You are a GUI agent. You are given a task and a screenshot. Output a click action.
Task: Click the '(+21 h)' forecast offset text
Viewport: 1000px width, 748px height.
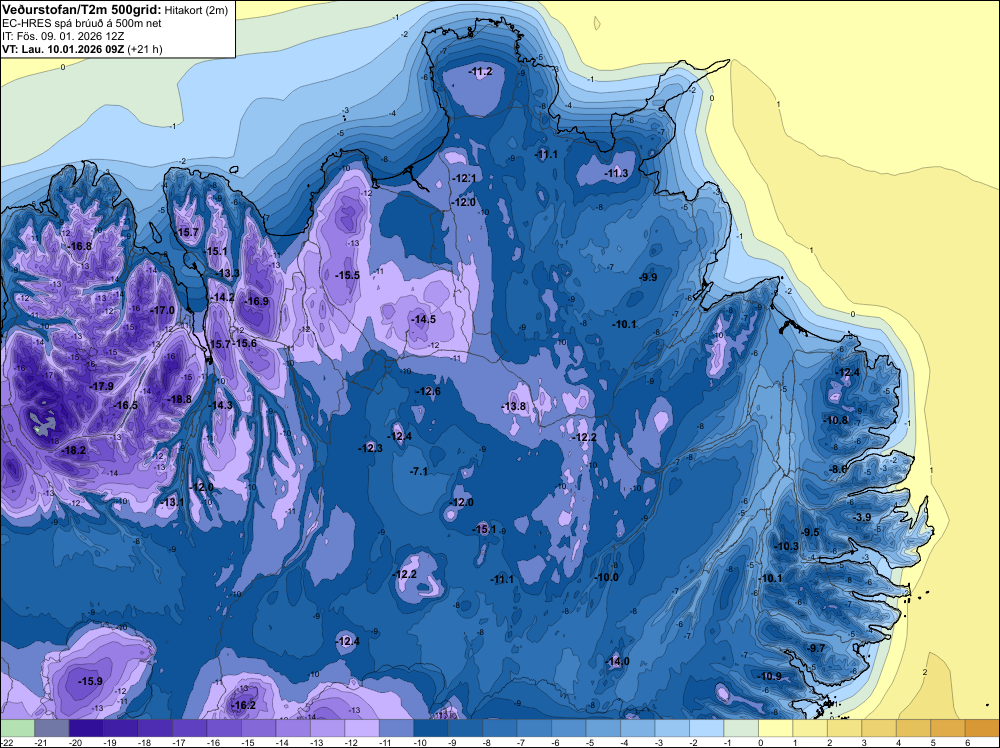click(x=145, y=49)
